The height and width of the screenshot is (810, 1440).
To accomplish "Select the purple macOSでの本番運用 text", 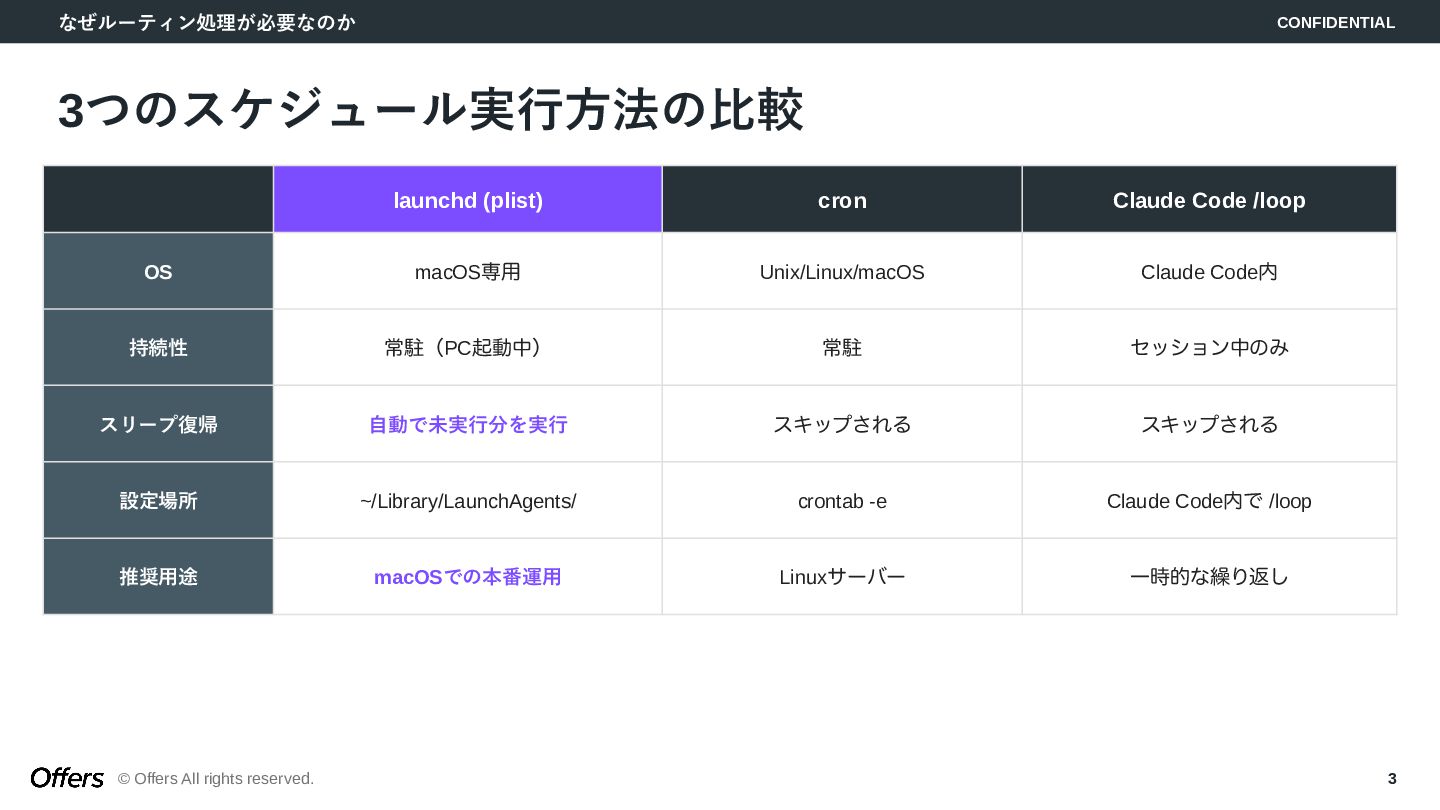I will coord(468,577).
